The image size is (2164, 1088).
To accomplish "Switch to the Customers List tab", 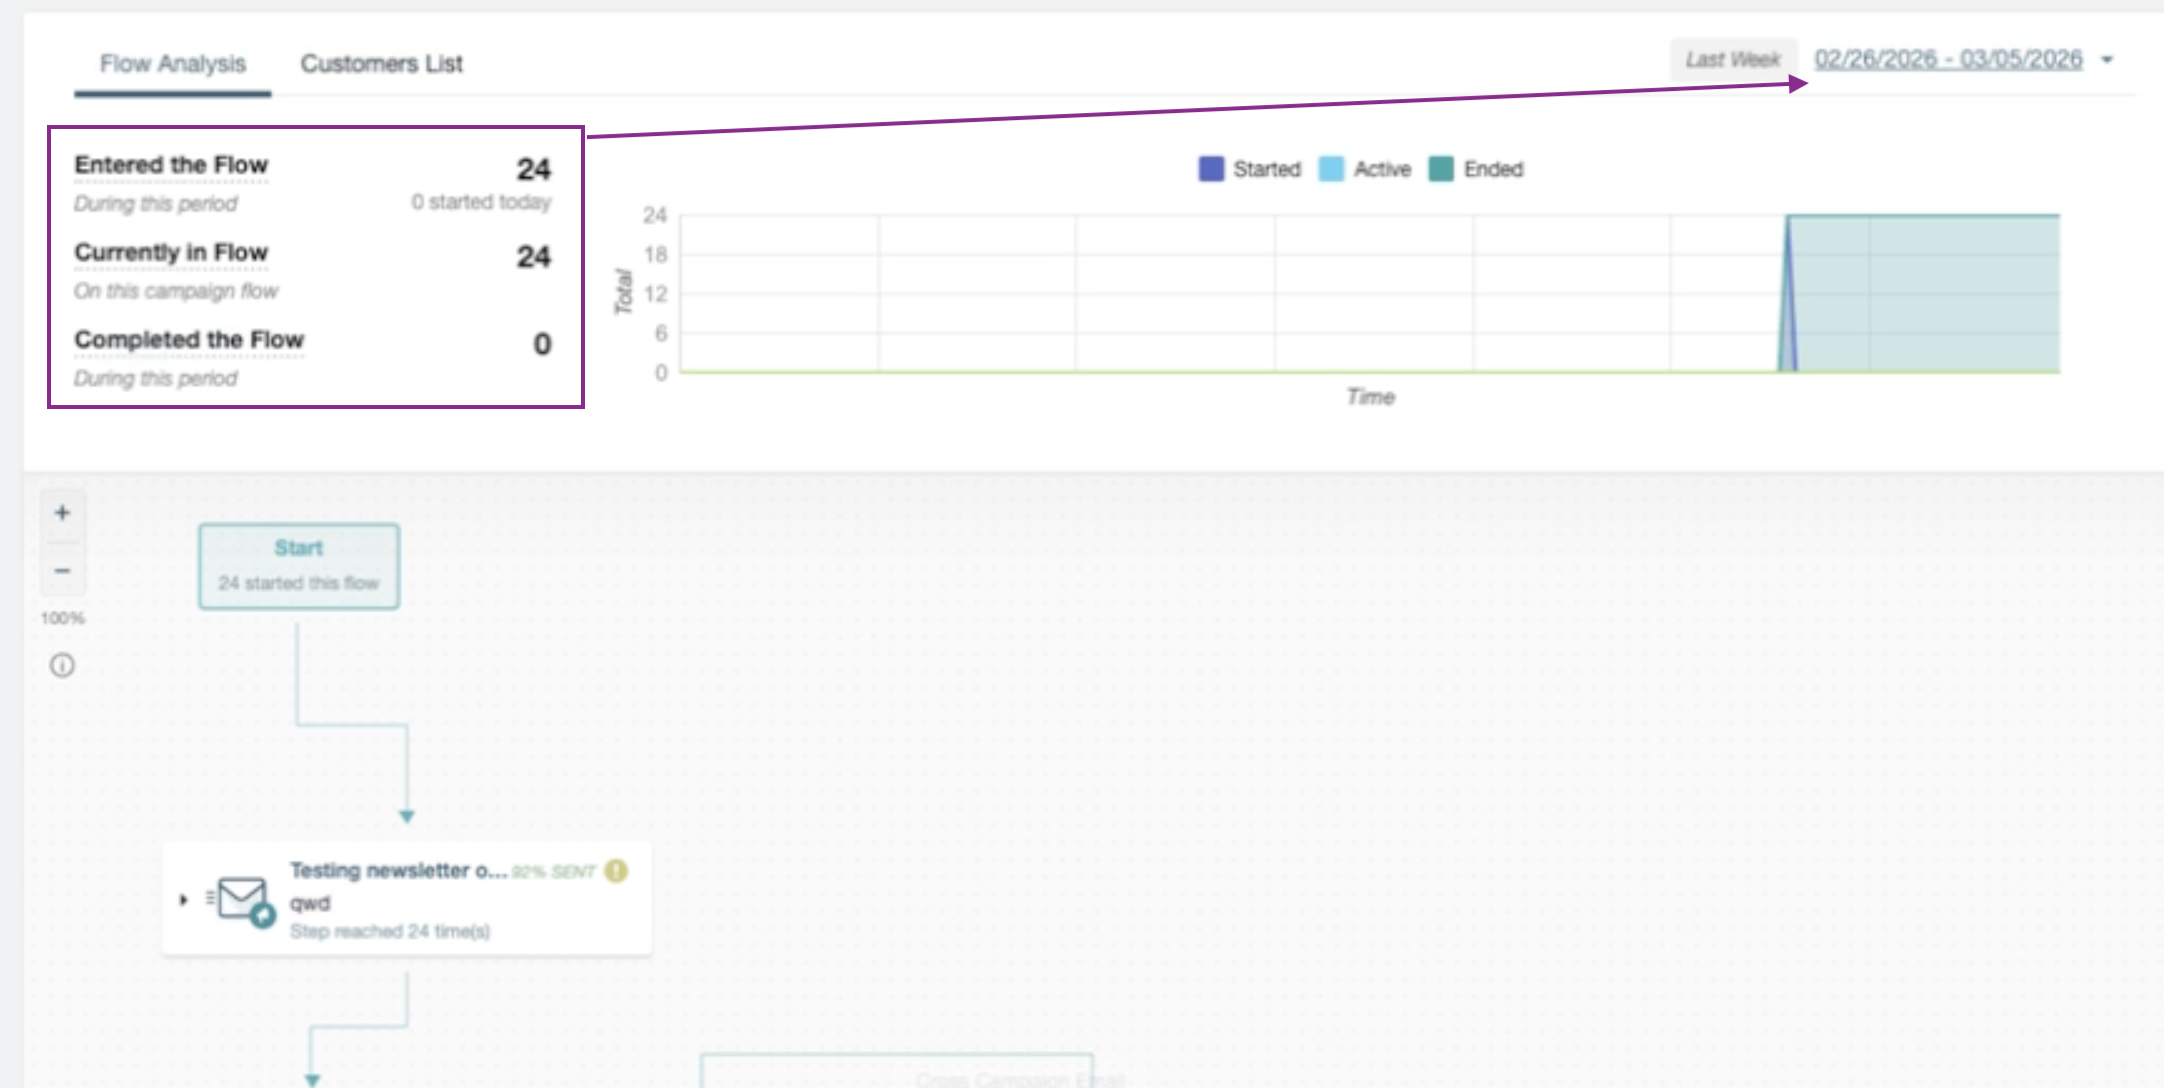I will point(381,64).
